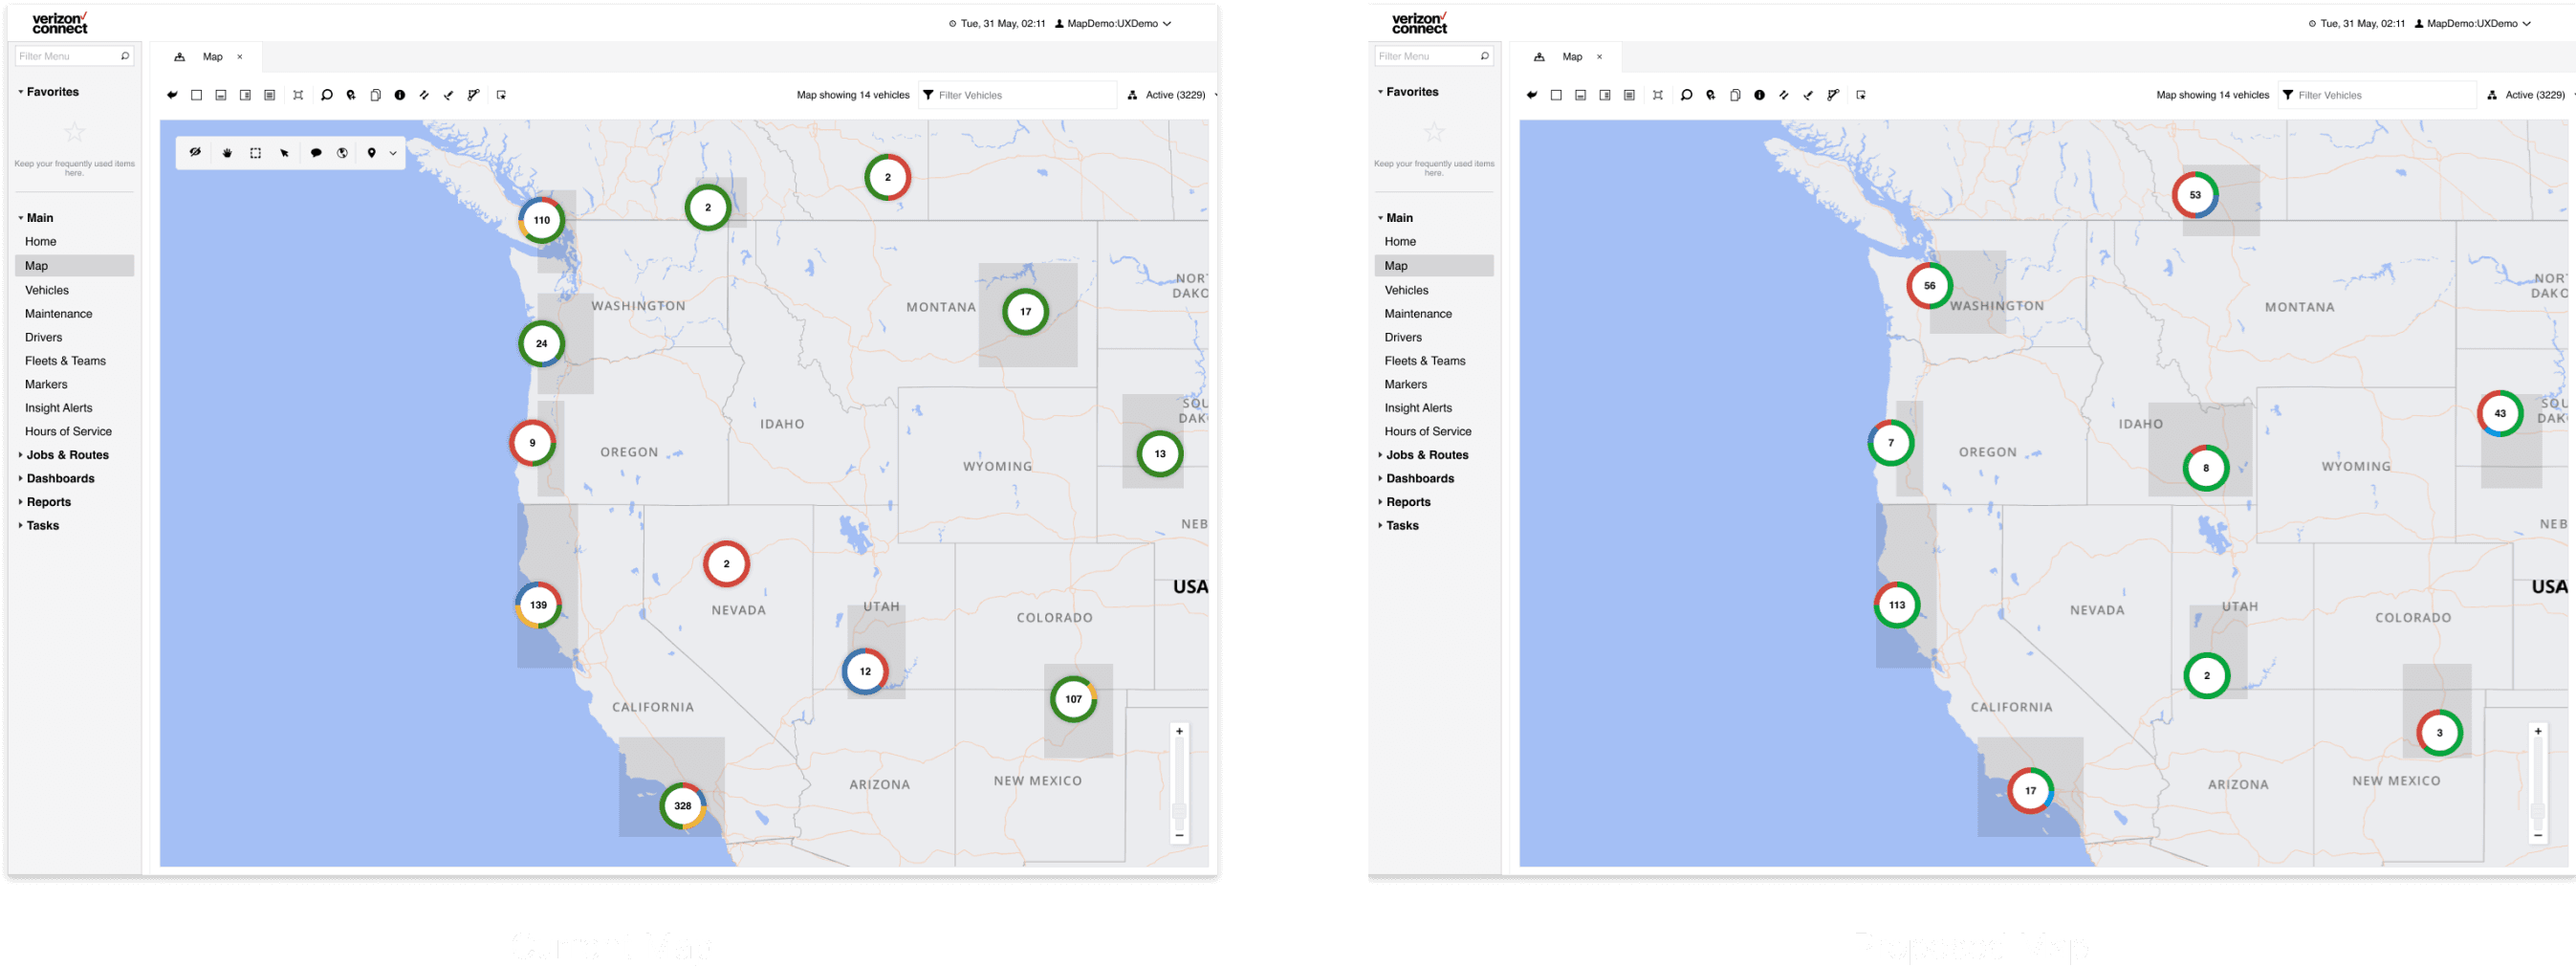Image resolution: width=2576 pixels, height=967 pixels.
Task: Open MapDemo:UXDemo user menu in left window
Action: pos(1113,23)
